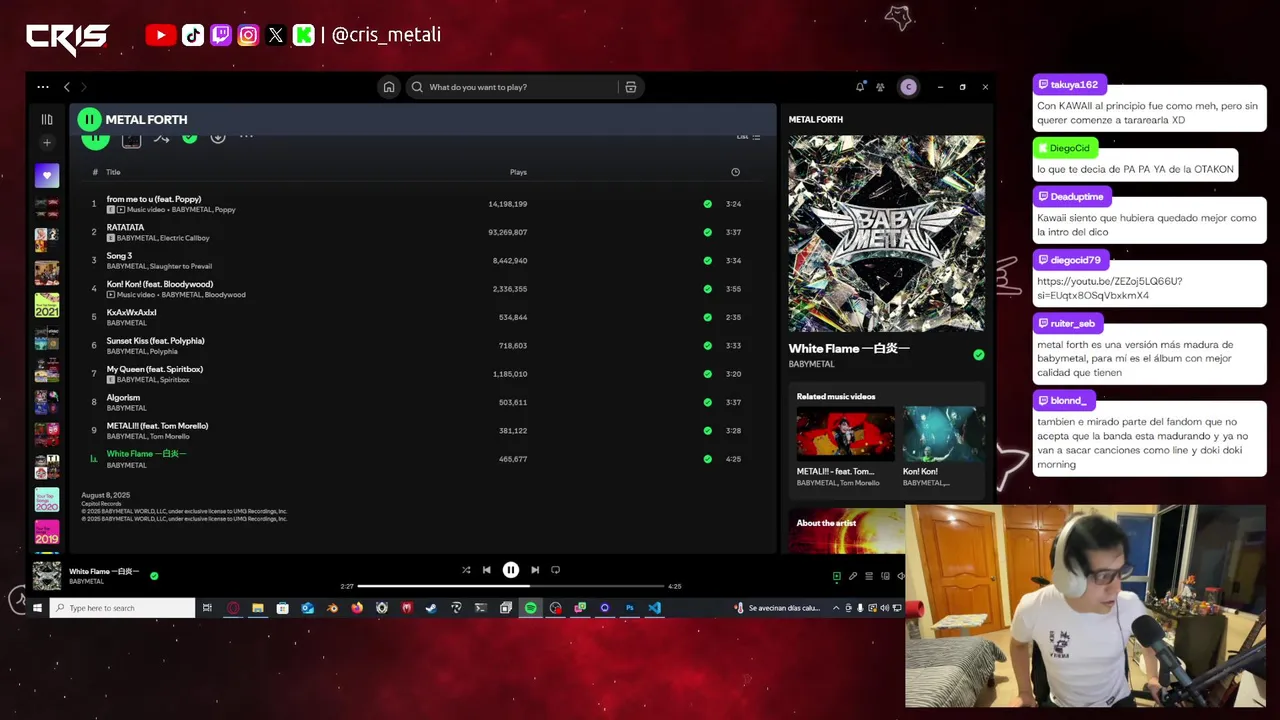Open the 2021 playlist in sidebar
The width and height of the screenshot is (1280, 720).
click(x=47, y=305)
